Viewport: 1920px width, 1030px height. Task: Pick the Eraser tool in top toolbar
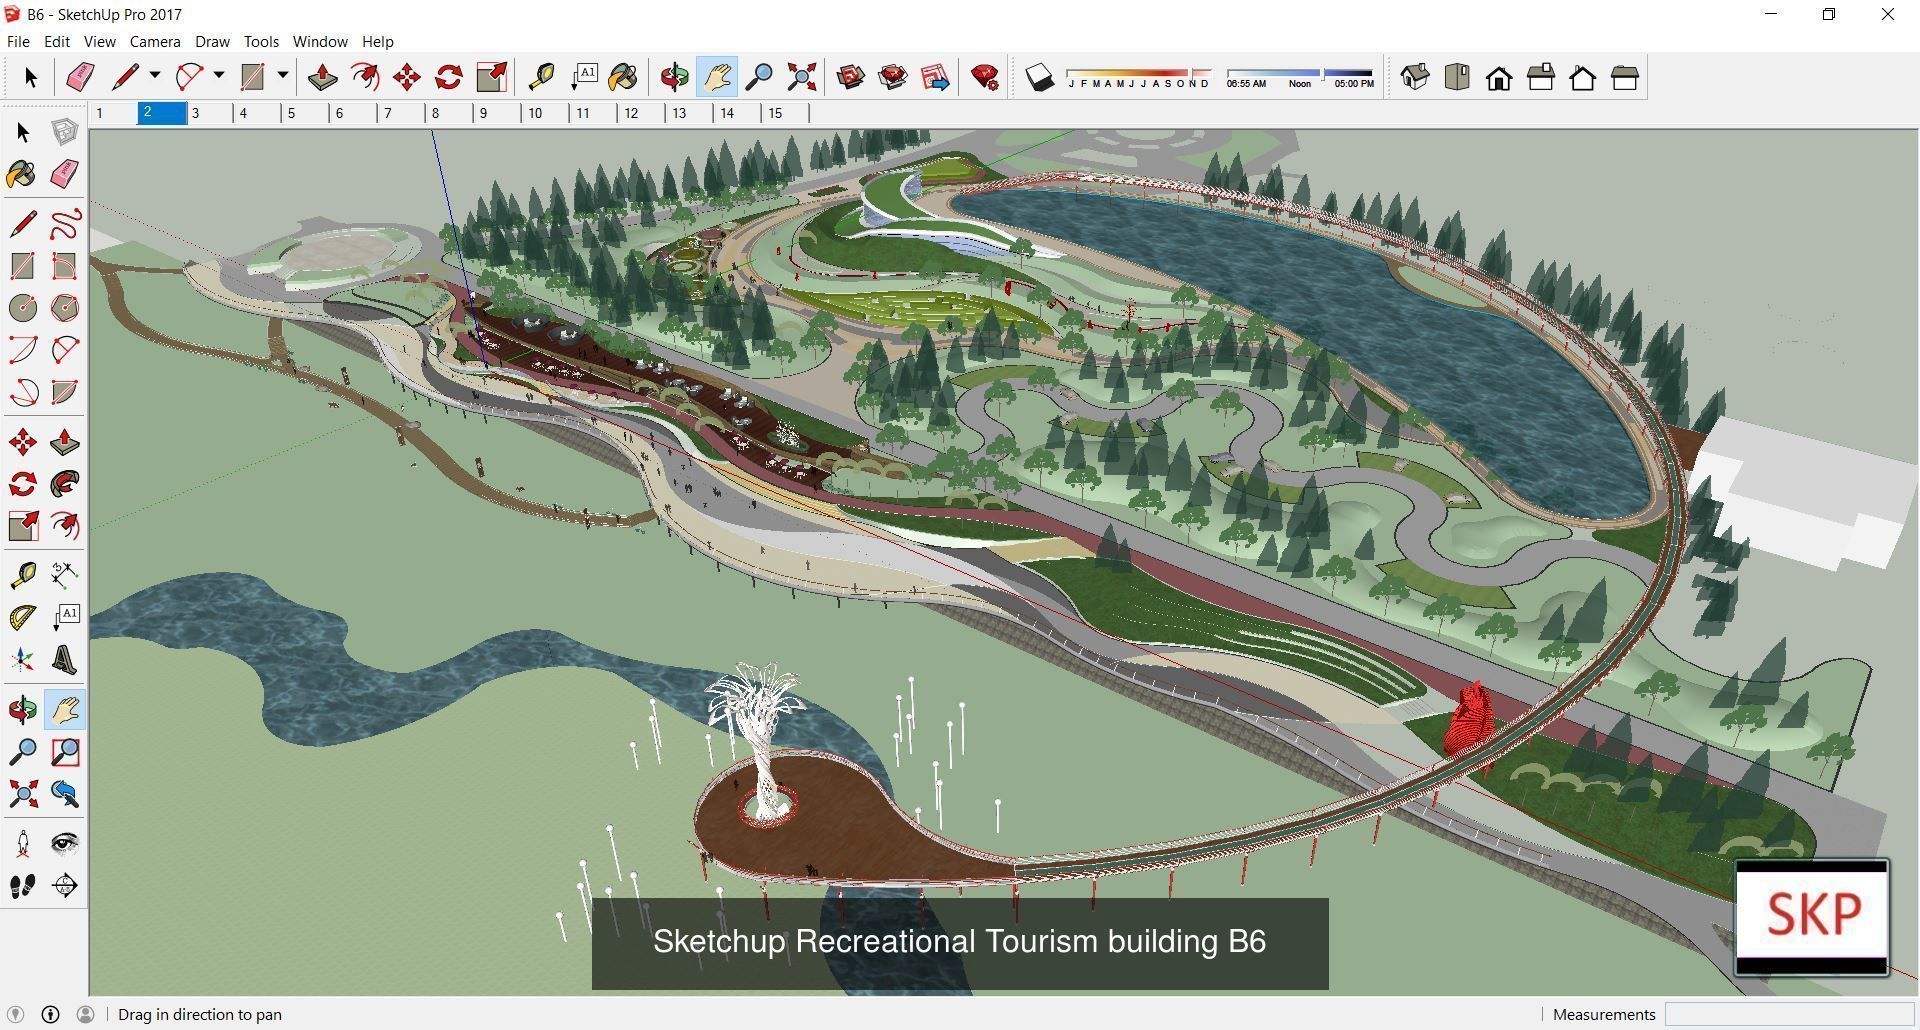80,77
